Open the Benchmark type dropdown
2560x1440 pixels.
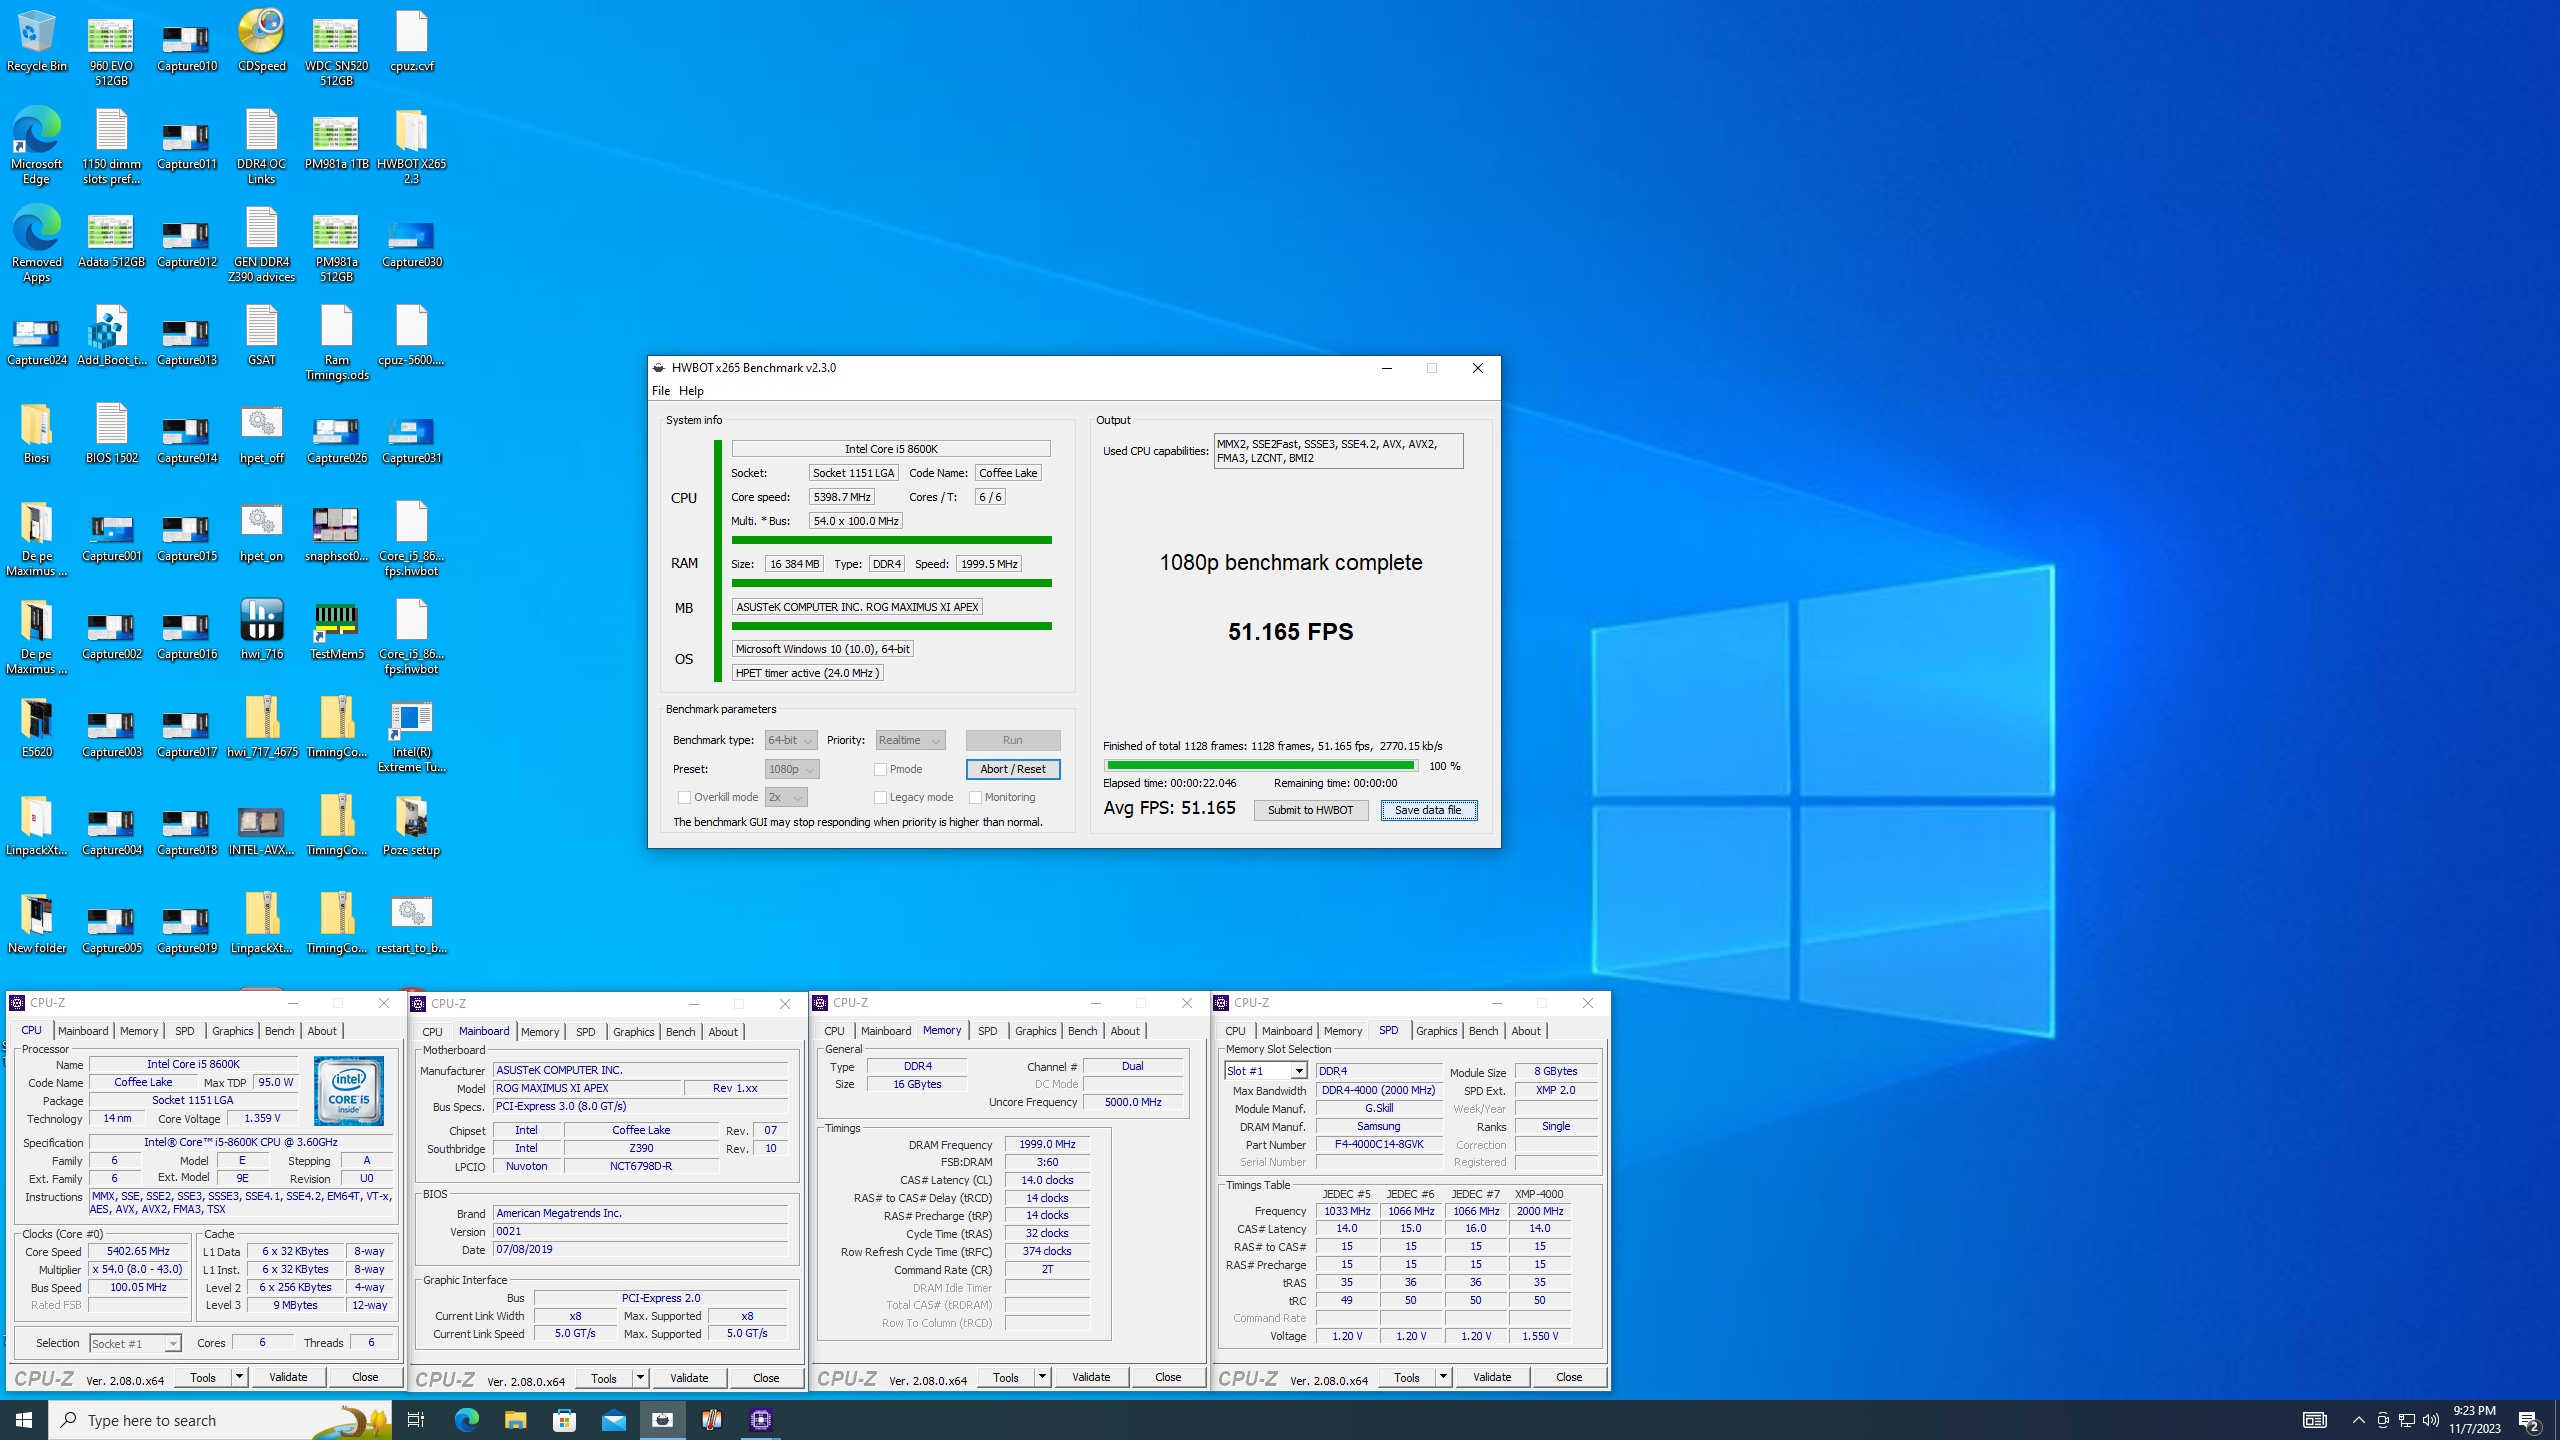click(790, 740)
